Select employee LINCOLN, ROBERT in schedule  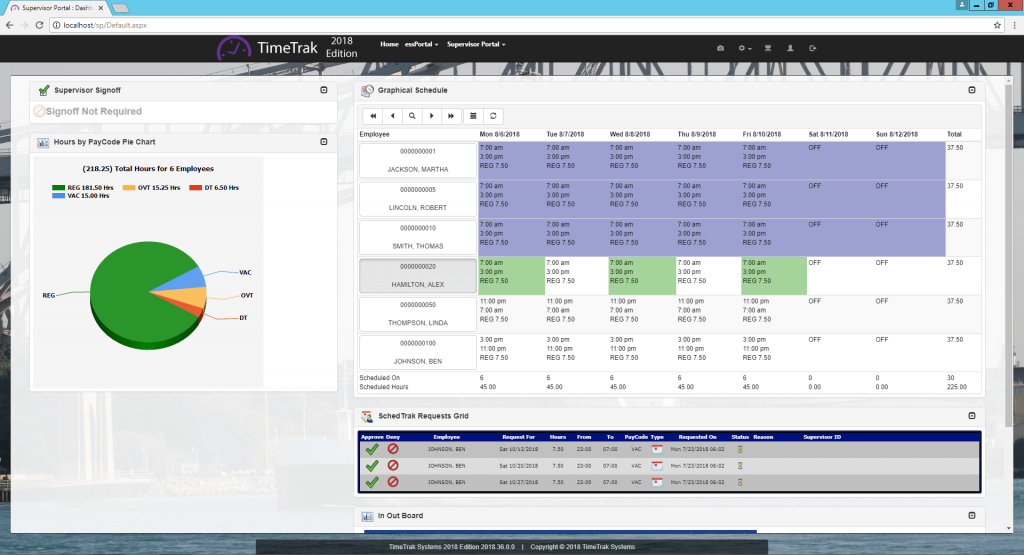[418, 199]
